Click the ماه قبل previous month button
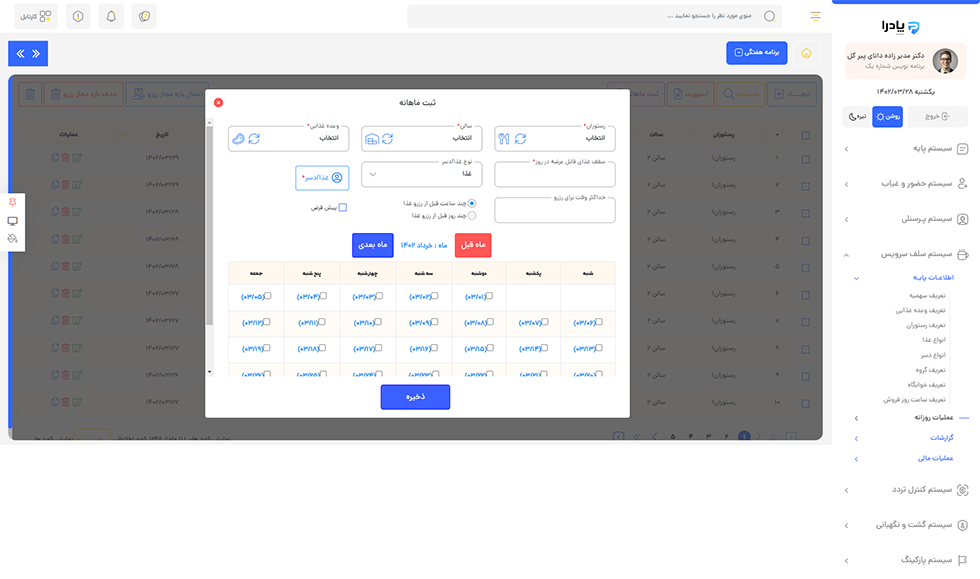This screenshot has height=579, width=980. (x=473, y=245)
